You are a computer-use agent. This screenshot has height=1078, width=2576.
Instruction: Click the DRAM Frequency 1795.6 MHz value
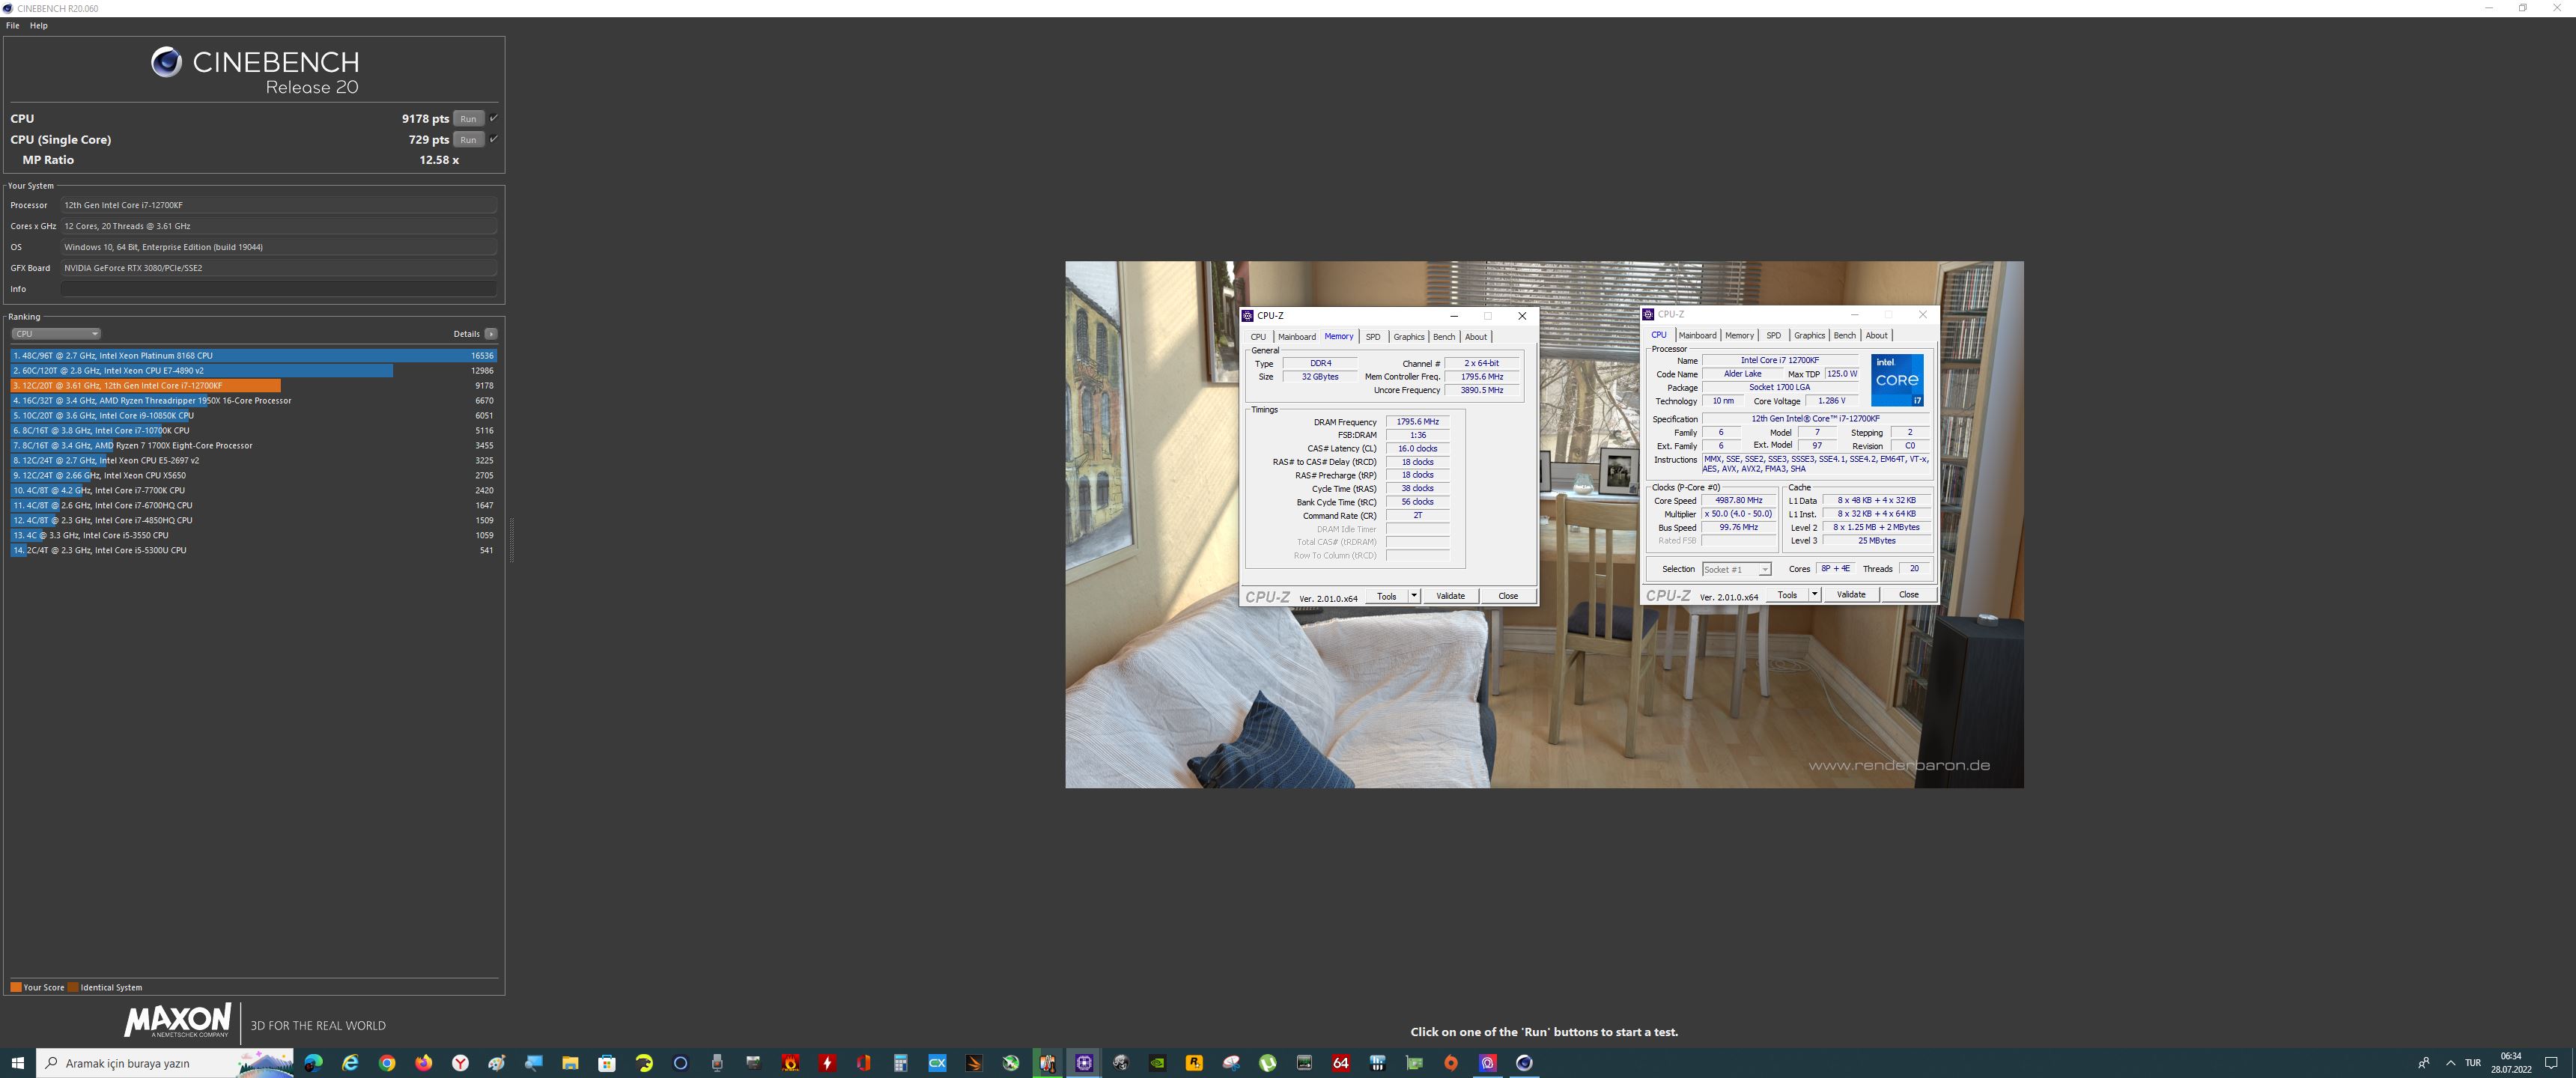(1417, 422)
